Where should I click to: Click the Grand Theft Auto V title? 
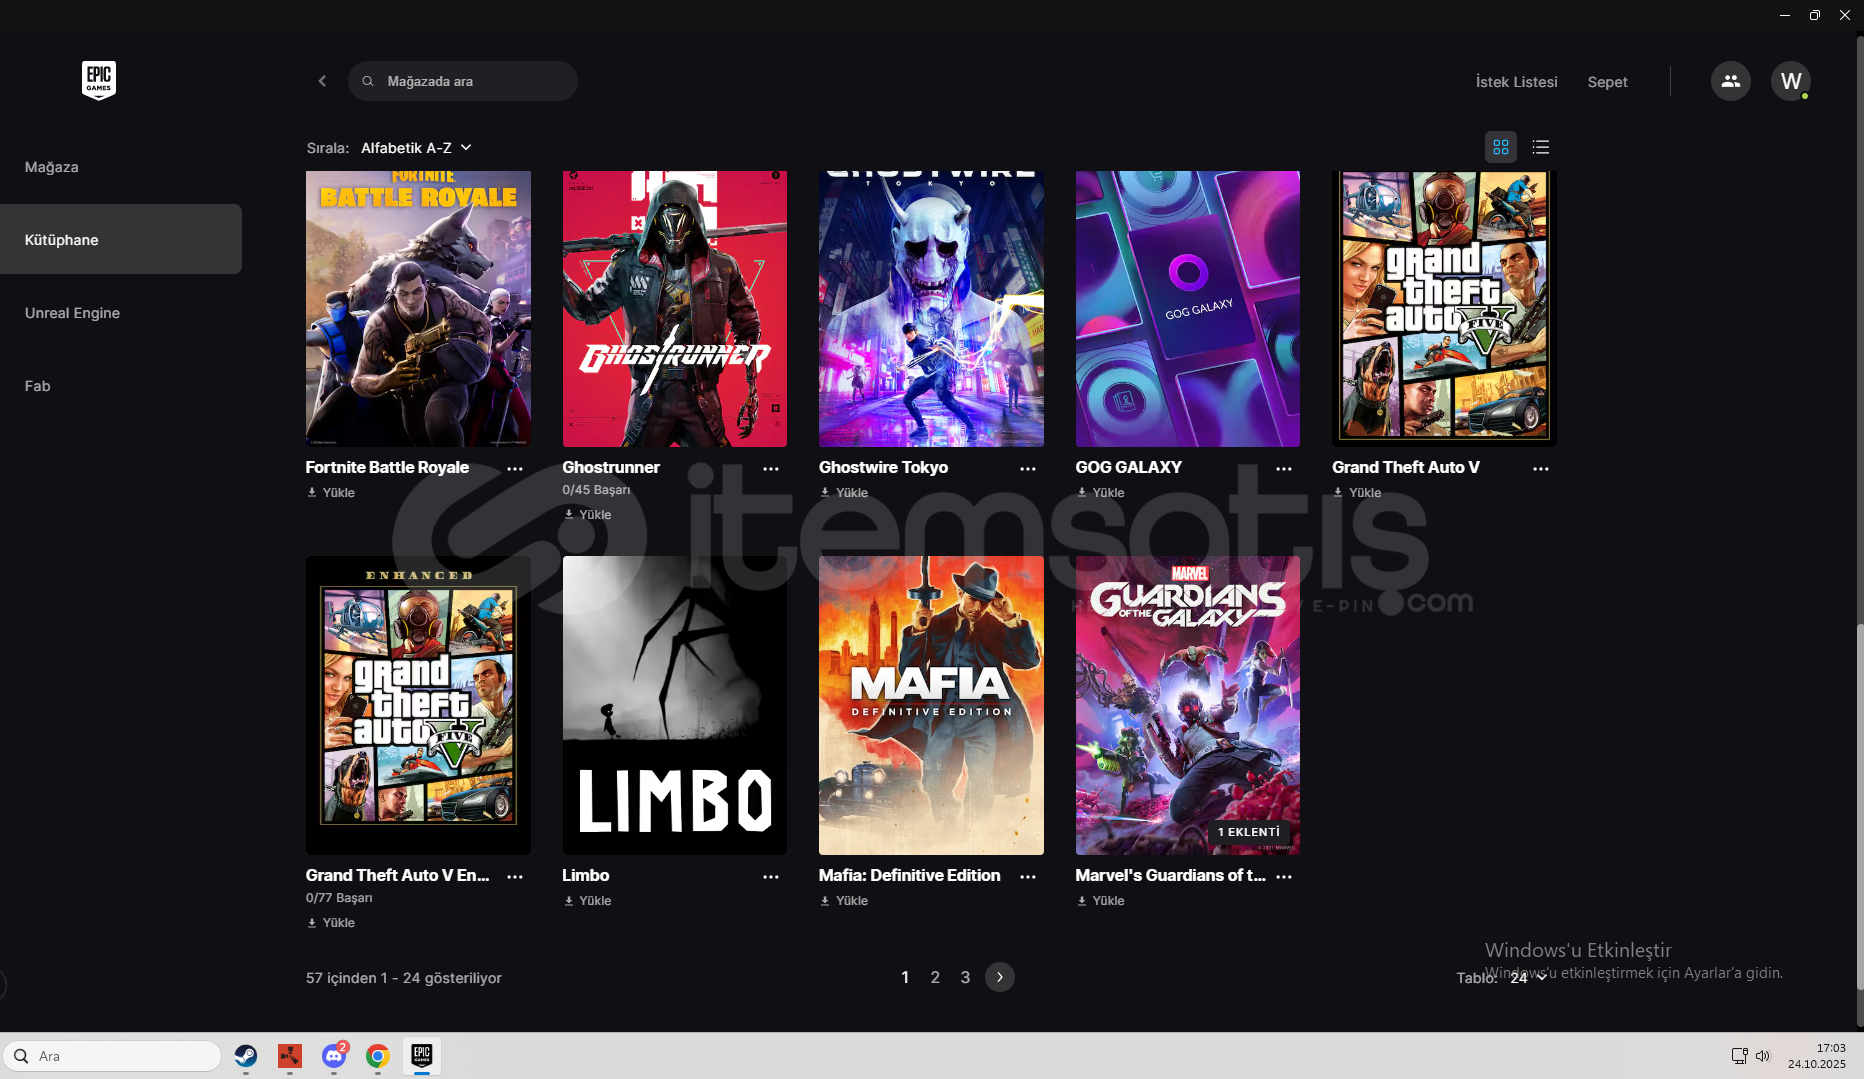tap(1406, 467)
